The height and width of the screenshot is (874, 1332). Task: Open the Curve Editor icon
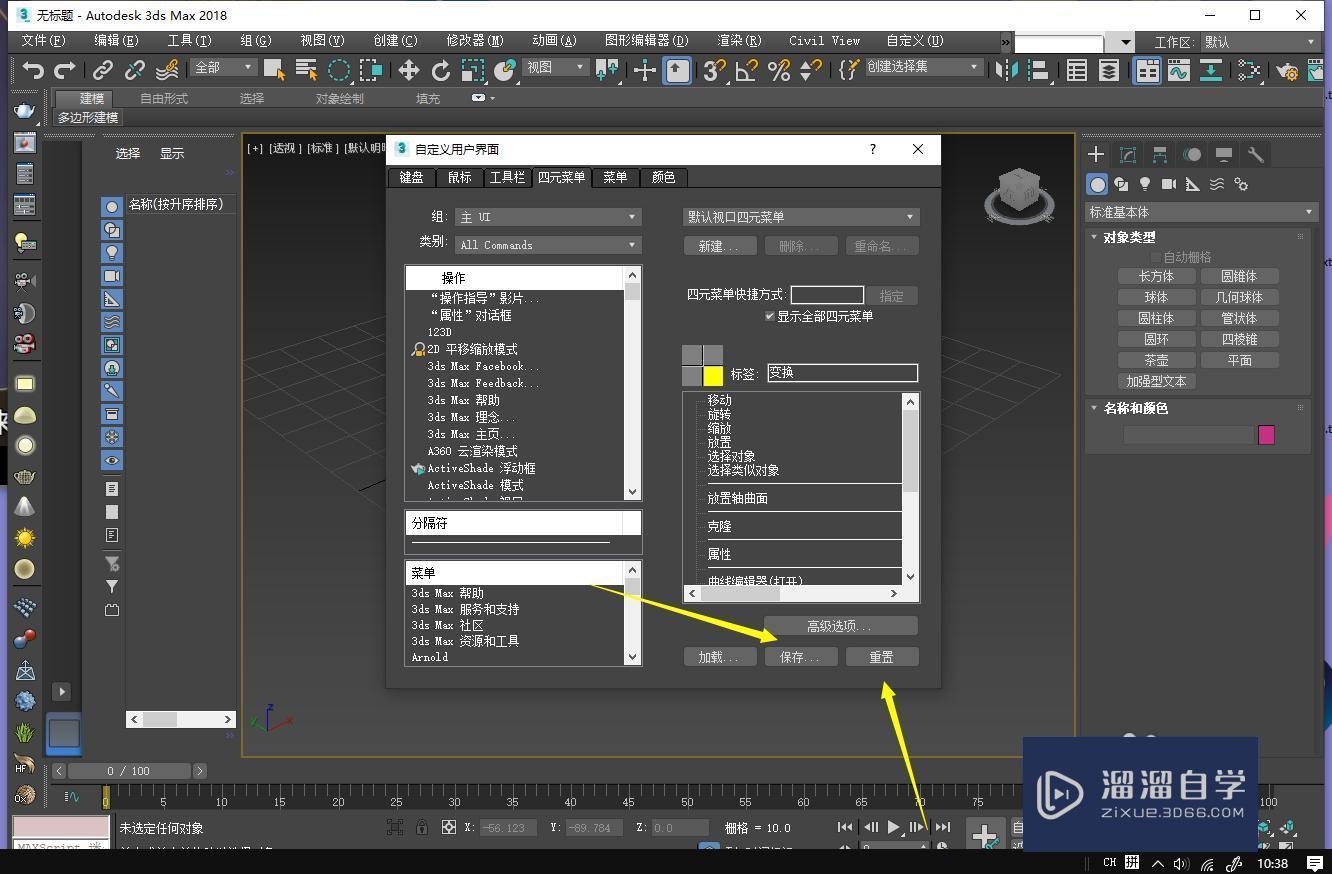click(1178, 70)
